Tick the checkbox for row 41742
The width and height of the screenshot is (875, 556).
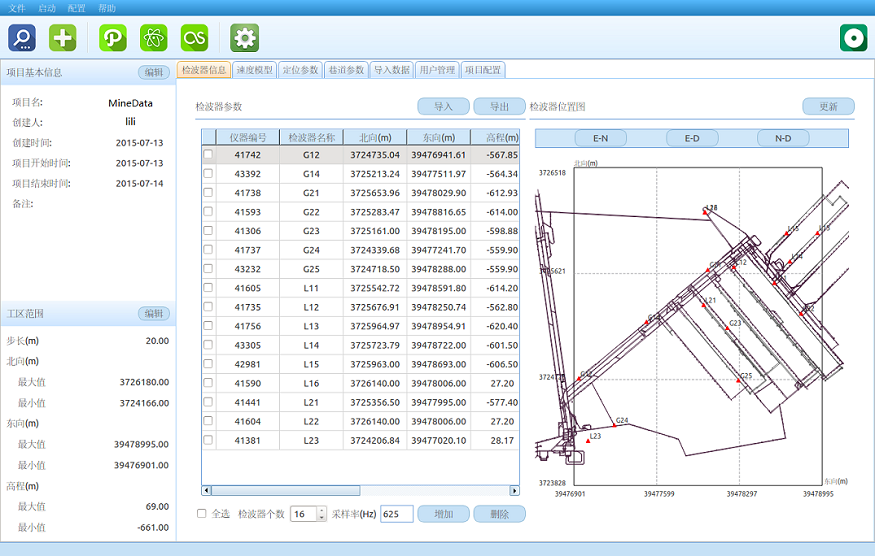[208, 155]
